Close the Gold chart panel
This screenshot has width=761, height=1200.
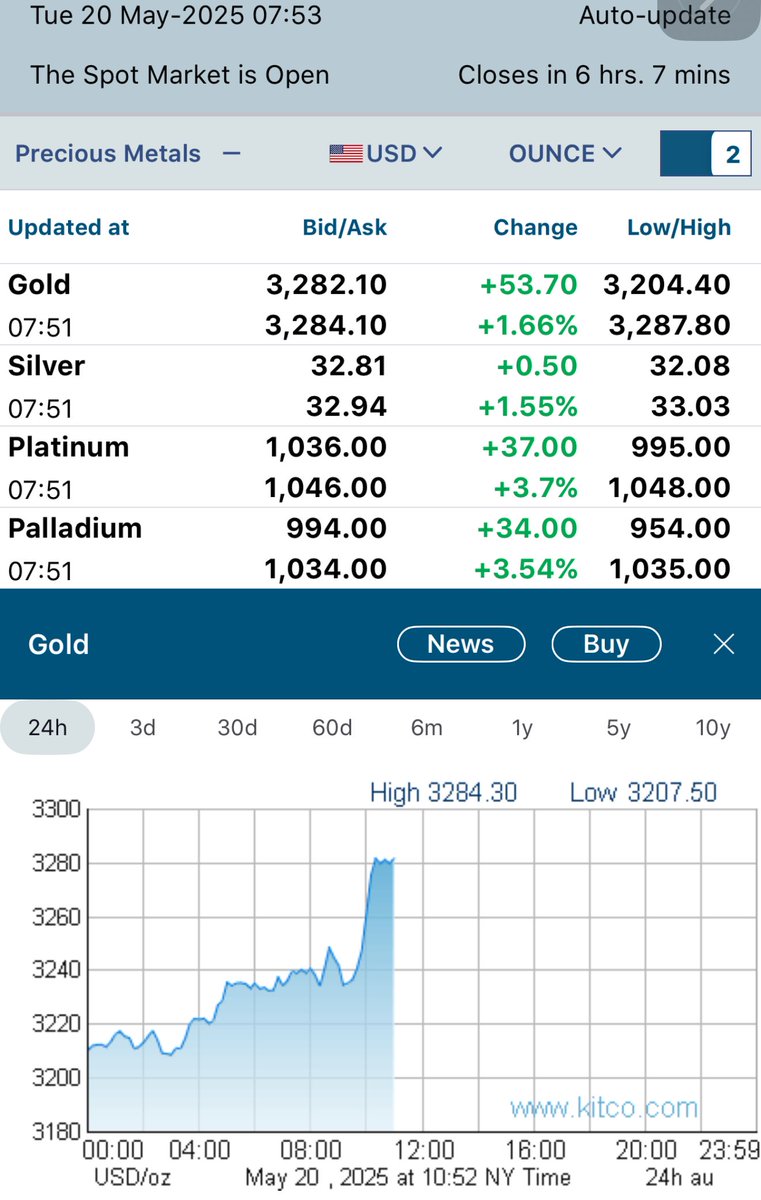[x=724, y=644]
